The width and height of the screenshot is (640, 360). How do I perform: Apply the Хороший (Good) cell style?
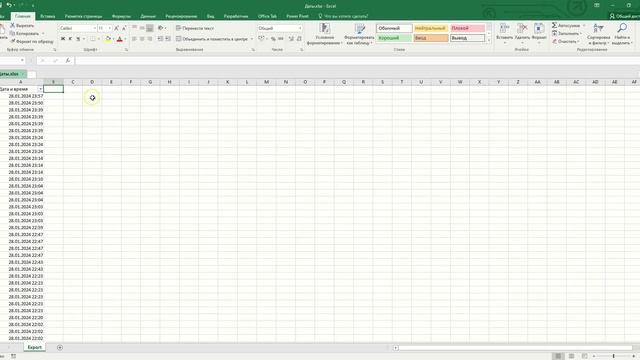click(x=394, y=38)
